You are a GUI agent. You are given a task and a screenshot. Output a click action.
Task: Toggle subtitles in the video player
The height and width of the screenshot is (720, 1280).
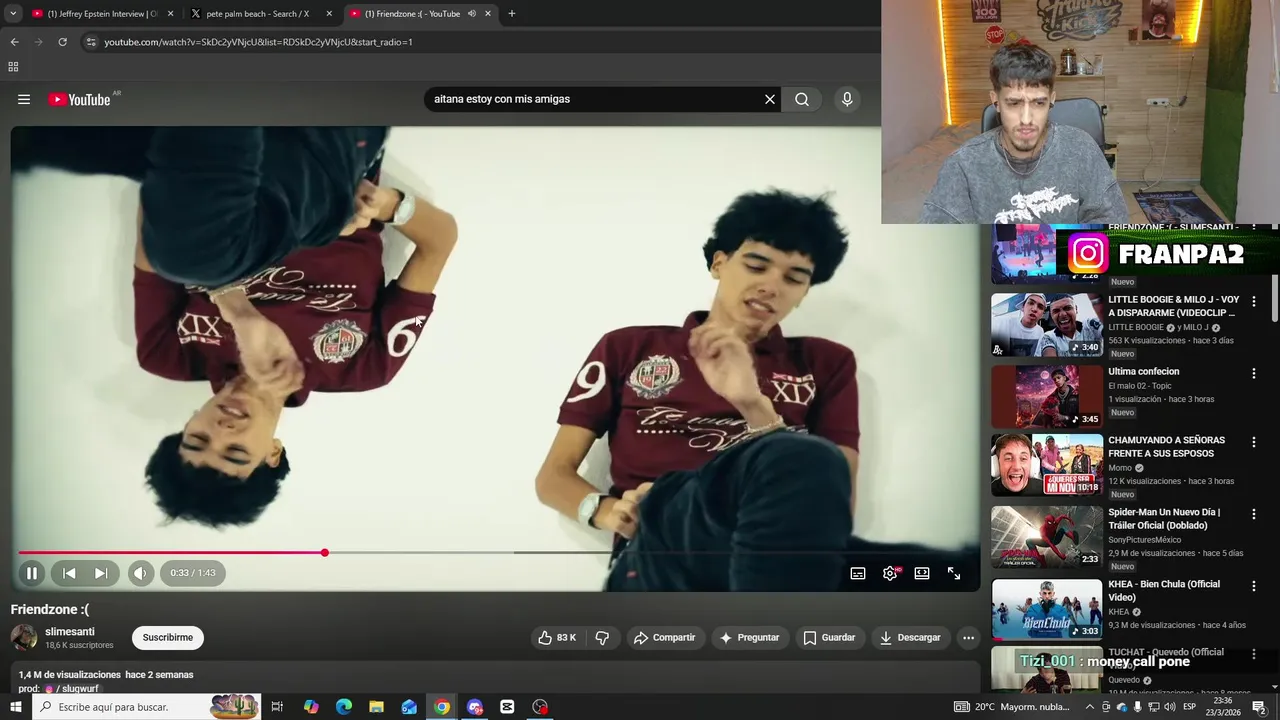(858, 573)
